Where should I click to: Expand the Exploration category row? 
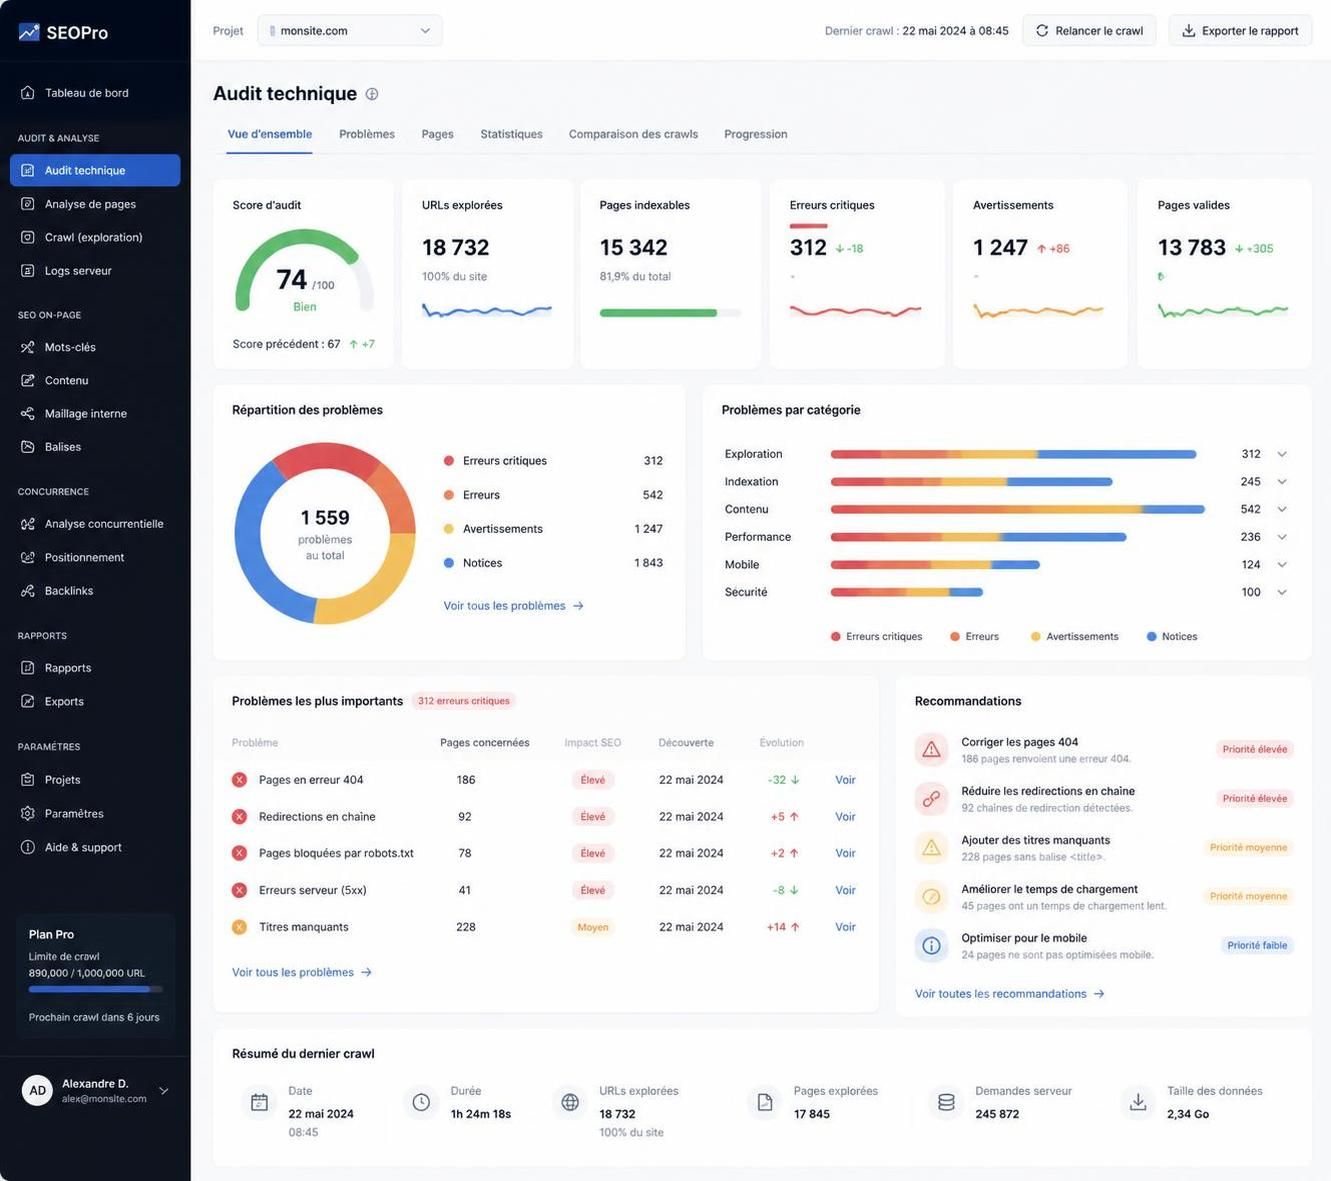(1282, 454)
